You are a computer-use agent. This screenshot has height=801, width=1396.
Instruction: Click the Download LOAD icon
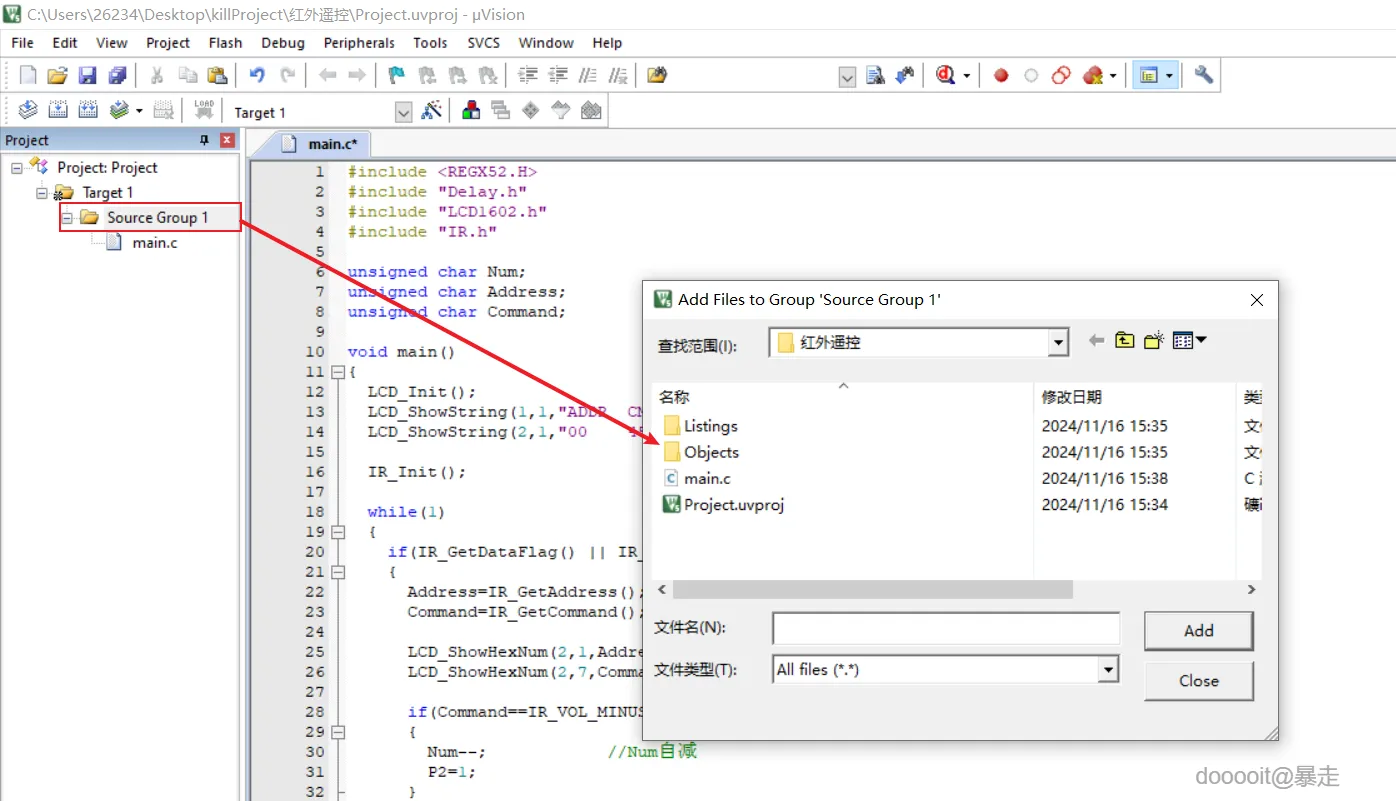point(204,110)
